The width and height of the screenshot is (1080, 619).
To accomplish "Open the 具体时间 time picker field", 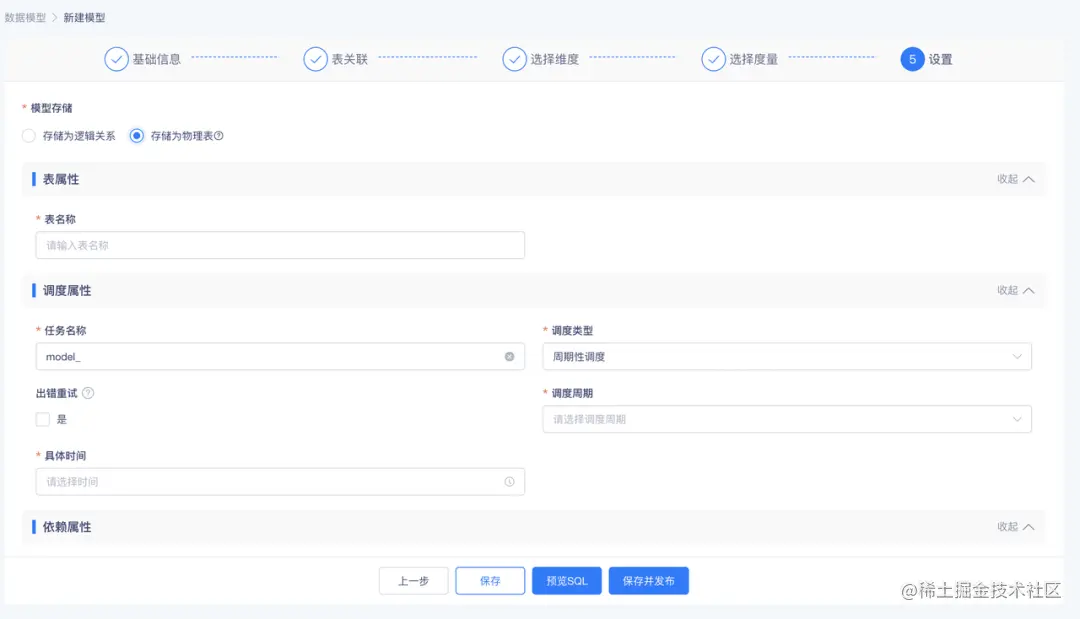I will click(280, 482).
